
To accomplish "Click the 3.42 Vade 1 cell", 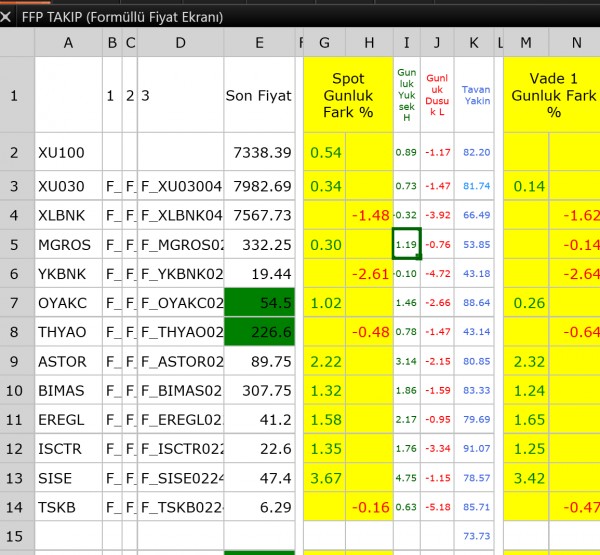I will point(526,478).
